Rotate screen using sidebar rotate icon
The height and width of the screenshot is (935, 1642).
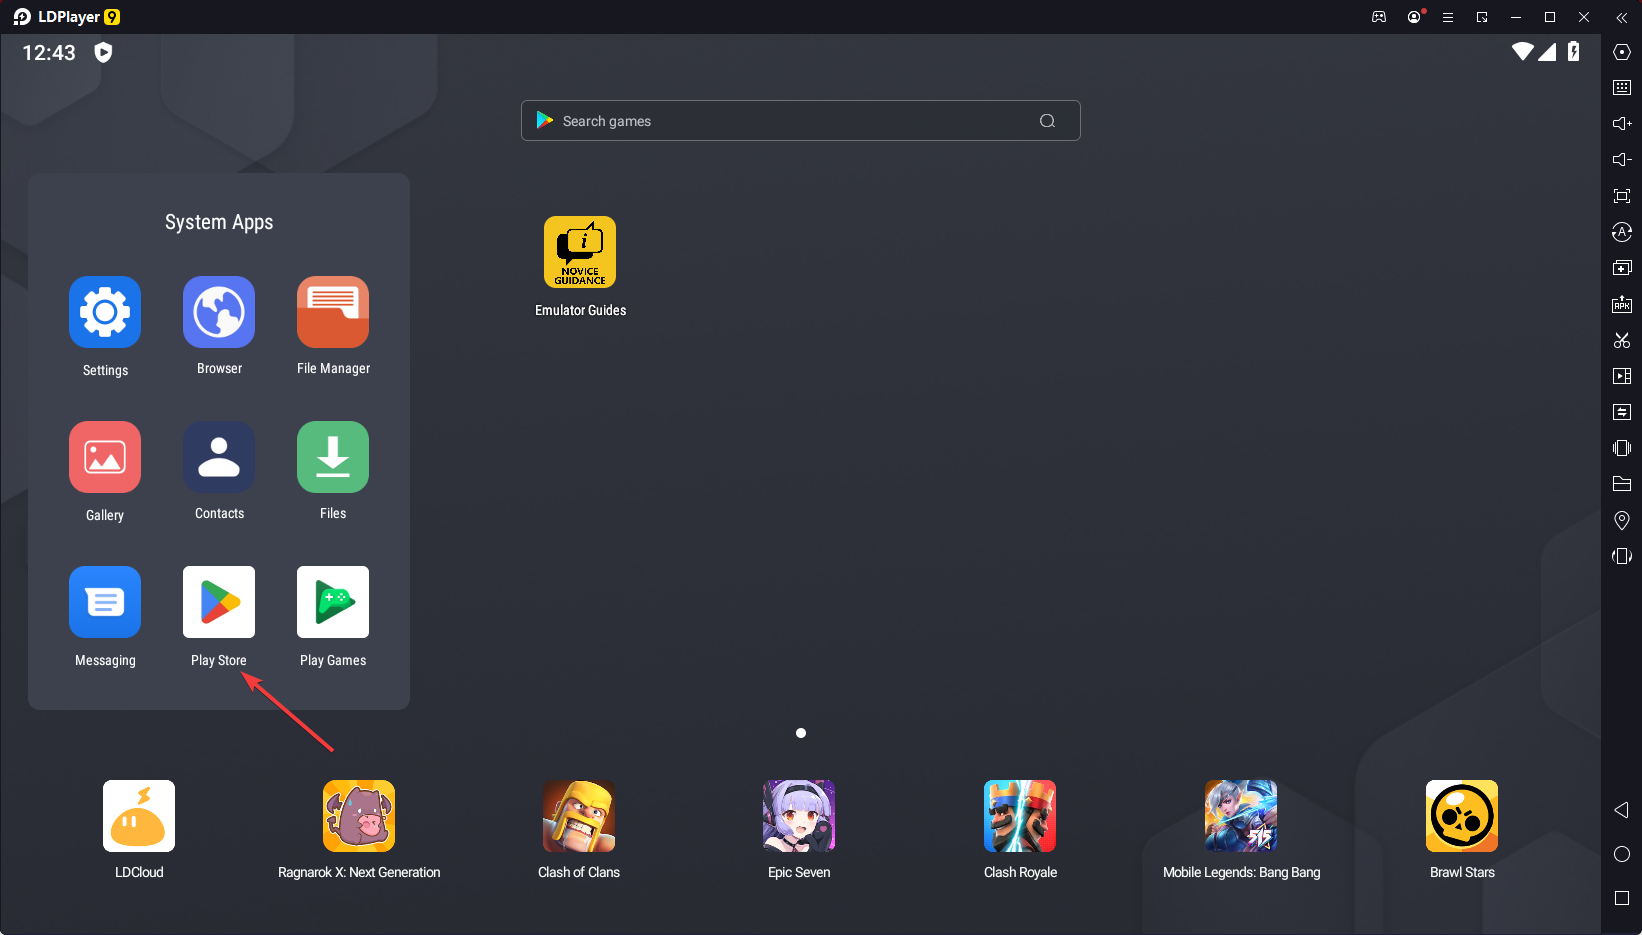[1622, 556]
